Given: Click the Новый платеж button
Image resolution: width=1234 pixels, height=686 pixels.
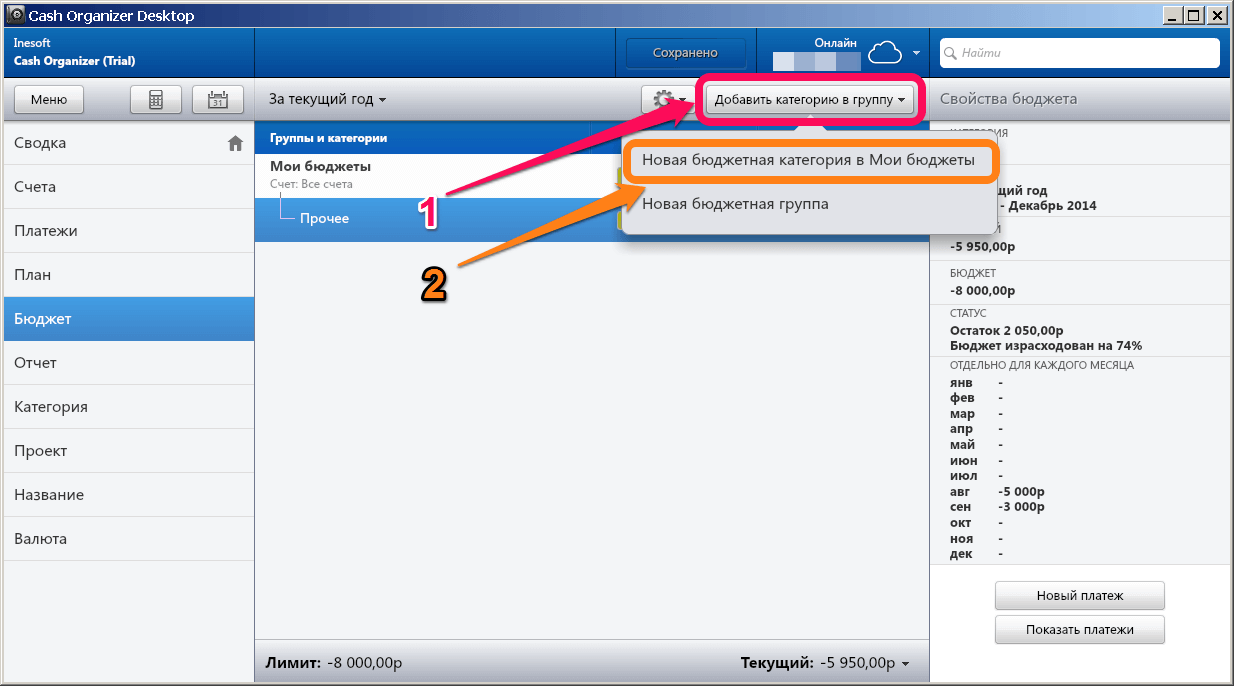Looking at the screenshot, I should pyautogui.click(x=1080, y=595).
